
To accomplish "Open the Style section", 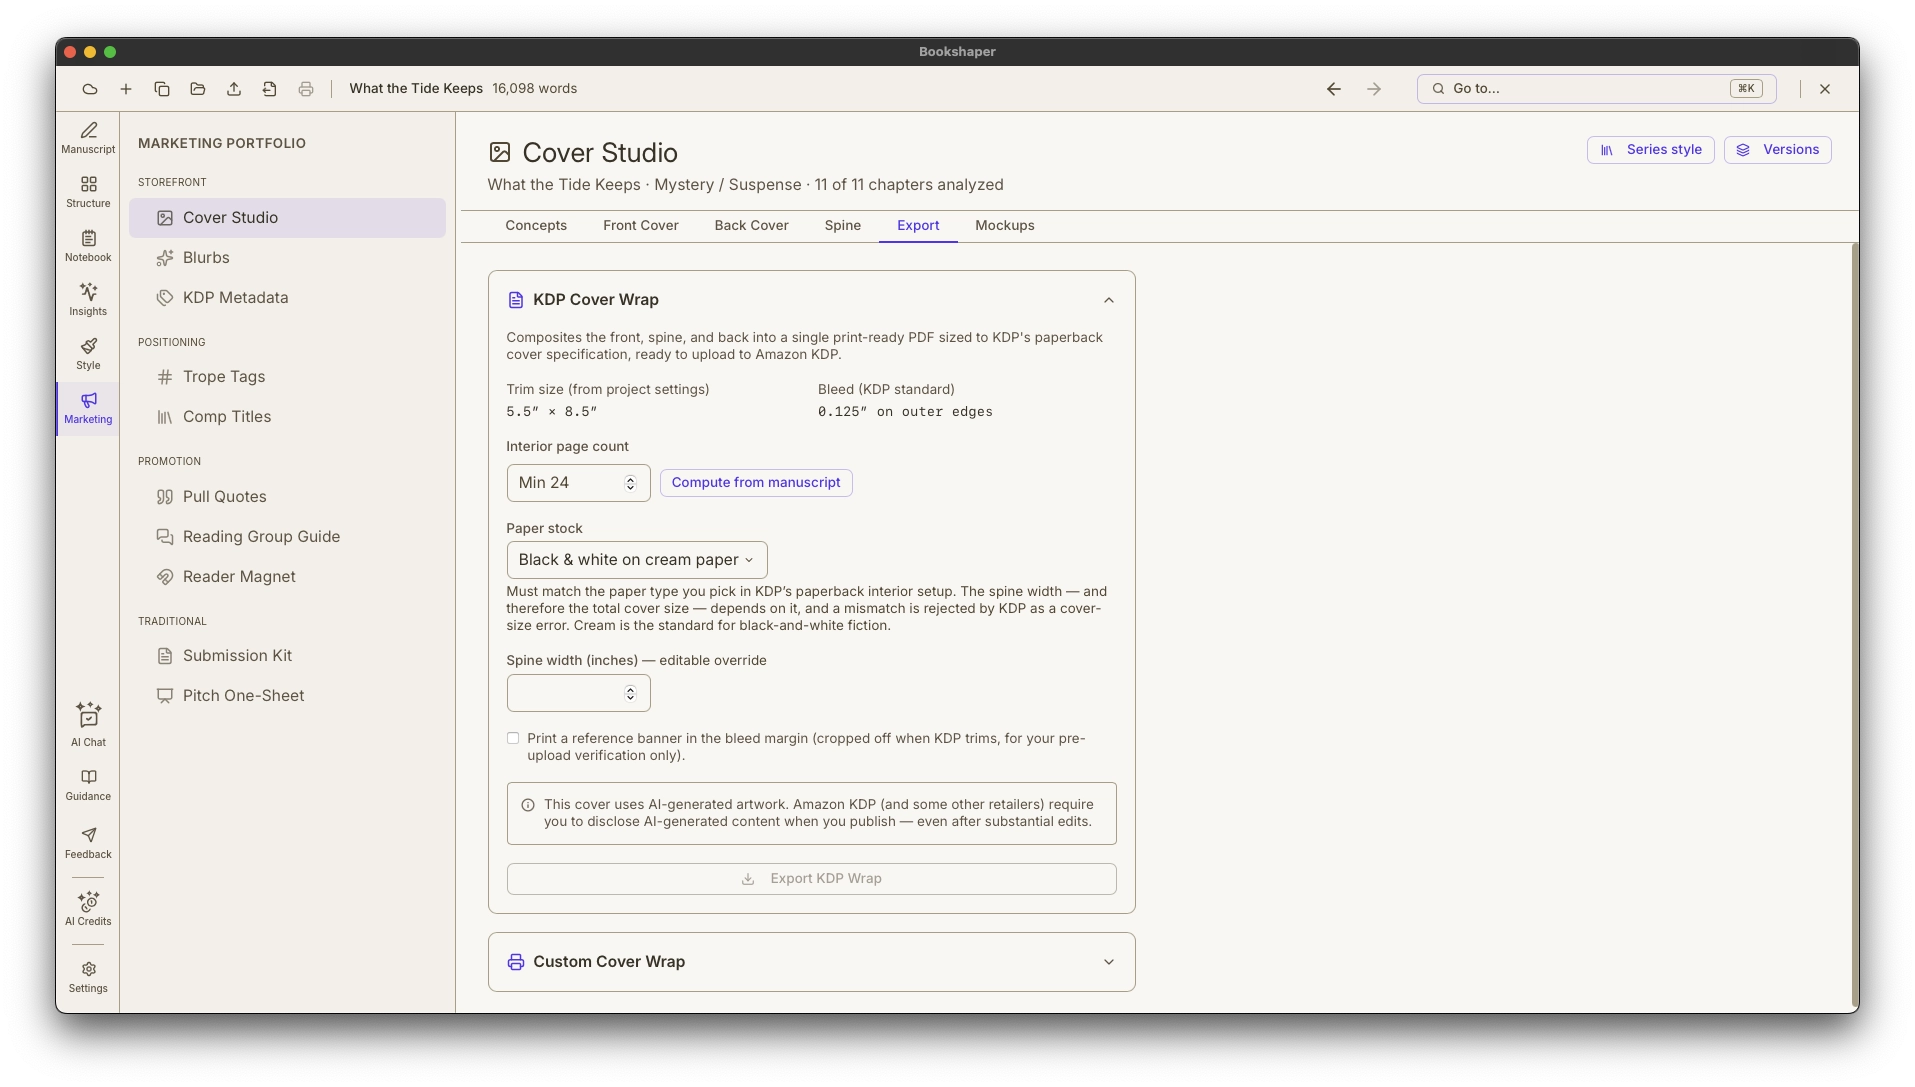I will point(88,354).
